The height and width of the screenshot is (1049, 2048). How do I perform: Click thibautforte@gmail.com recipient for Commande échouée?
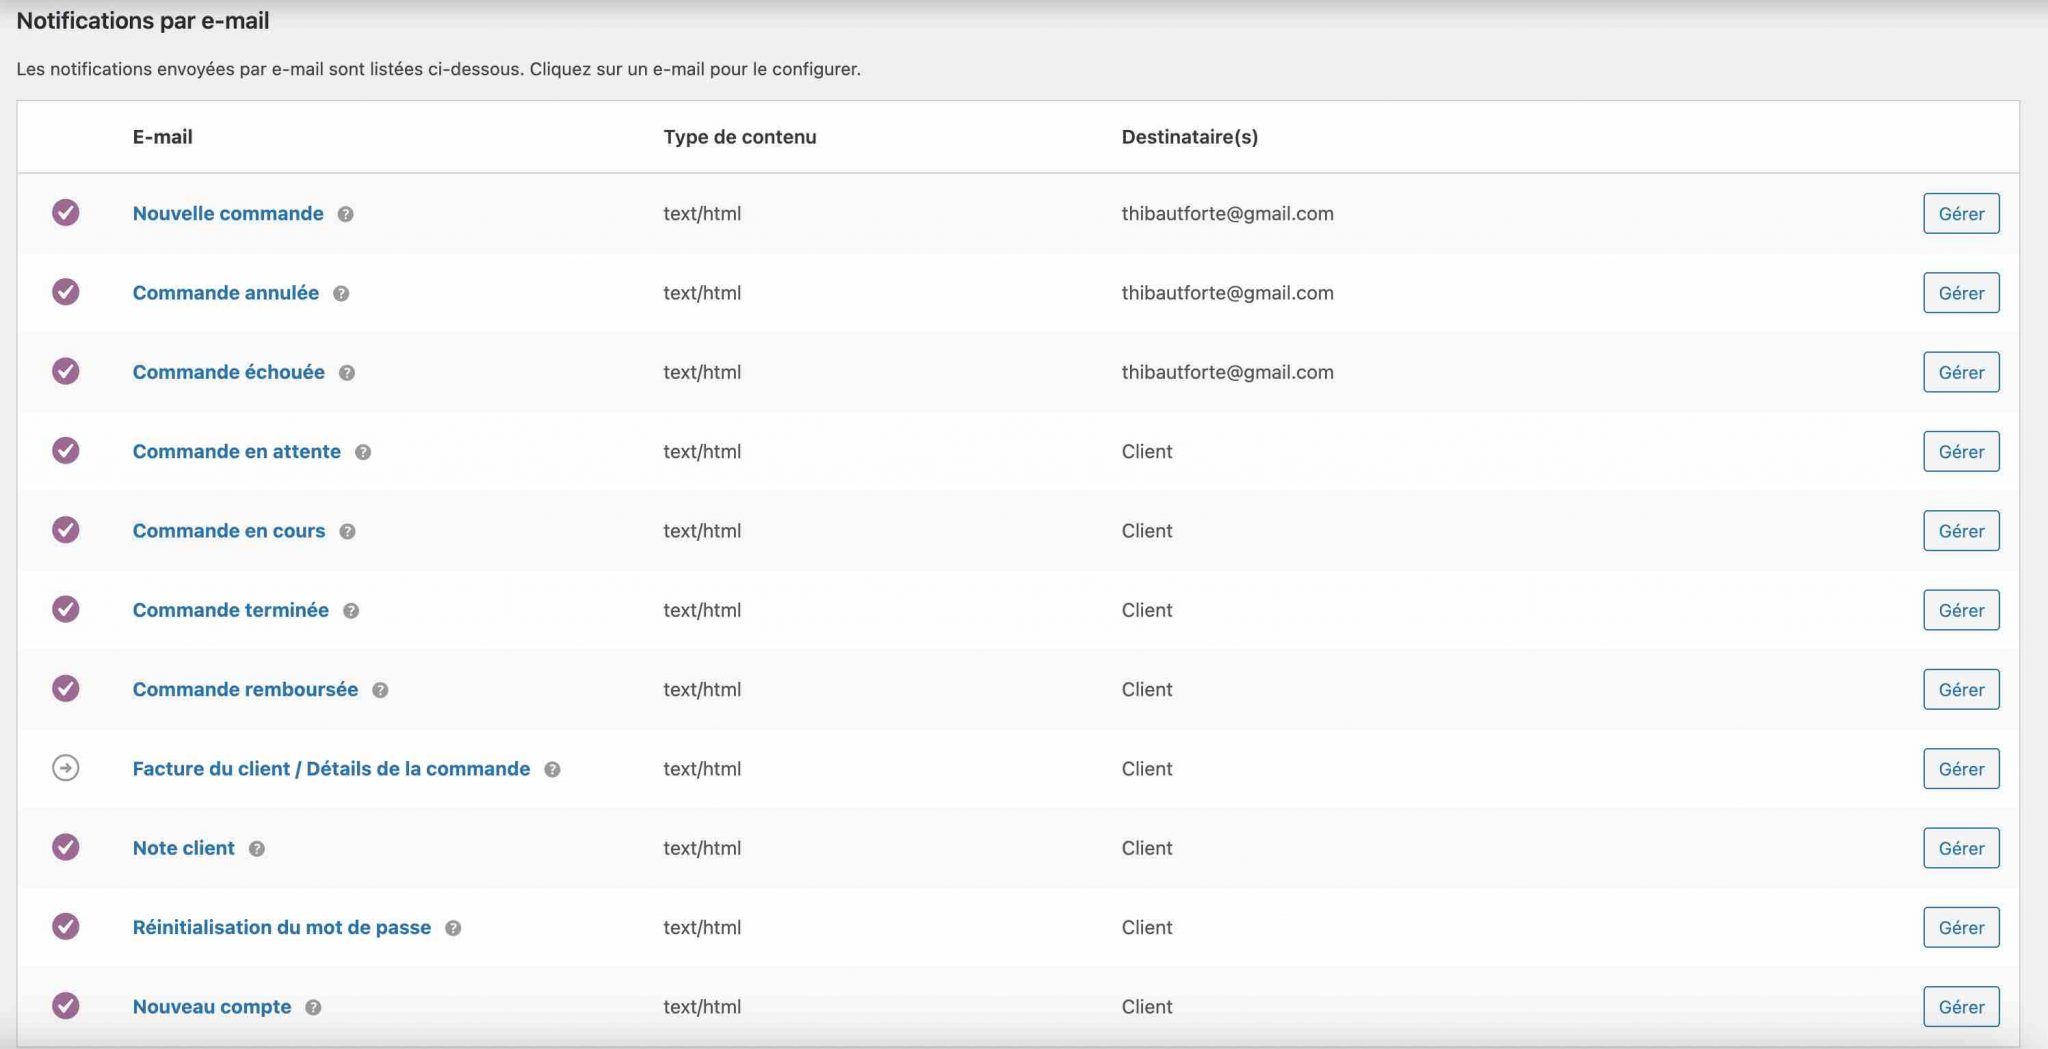pos(1228,372)
